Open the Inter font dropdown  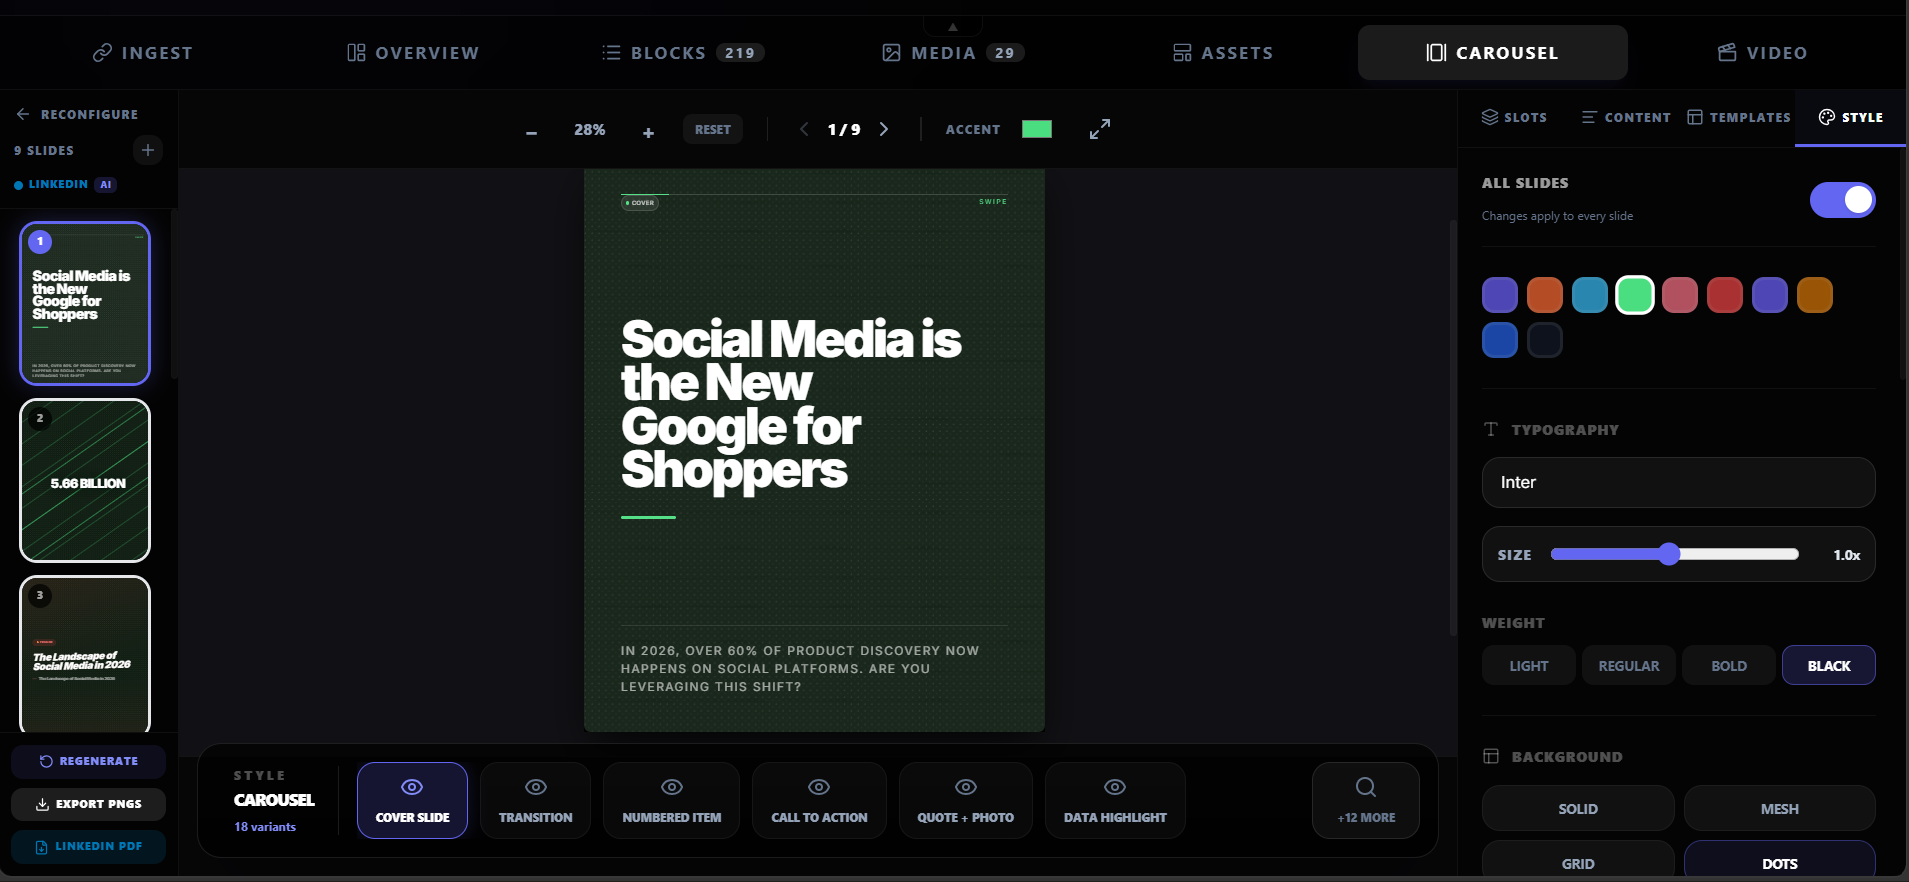pos(1678,483)
